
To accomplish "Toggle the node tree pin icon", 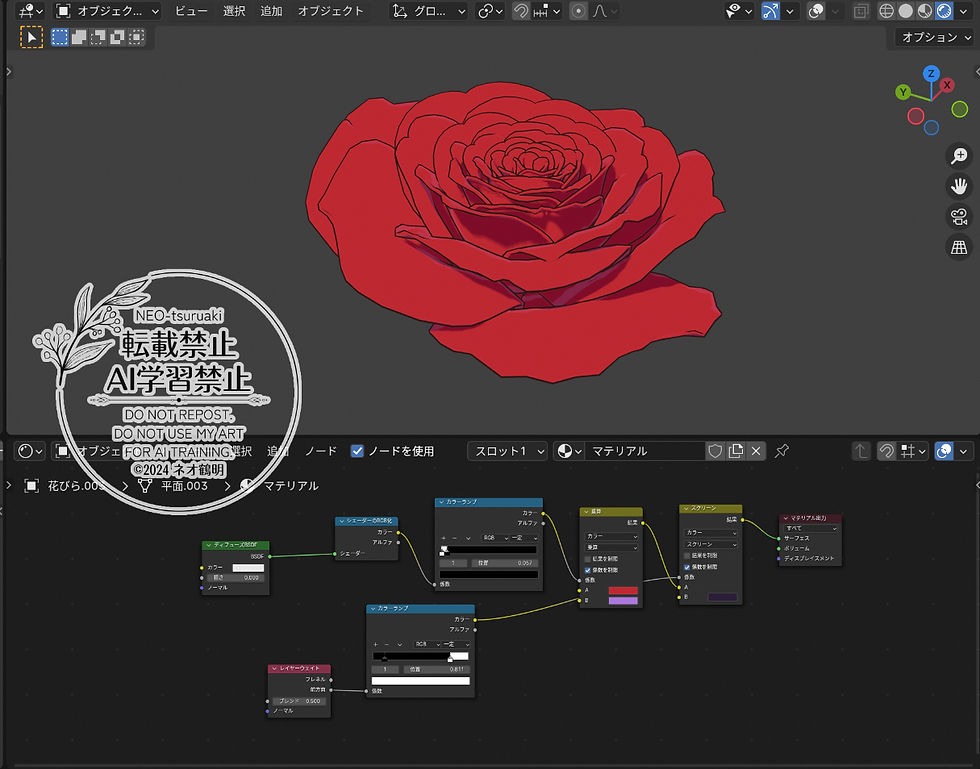I will pyautogui.click(x=781, y=451).
